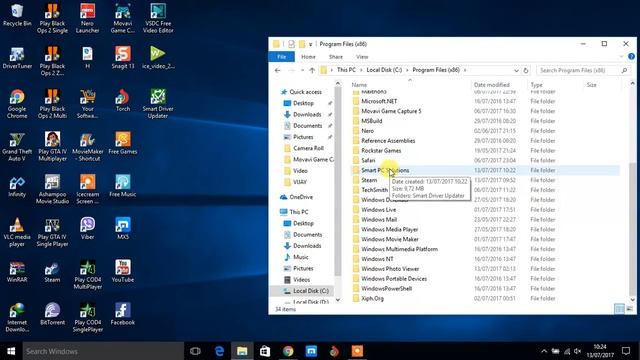The width and height of the screenshot is (640, 360).
Task: Open Google Chrome desktop shortcut
Action: [x=17, y=104]
